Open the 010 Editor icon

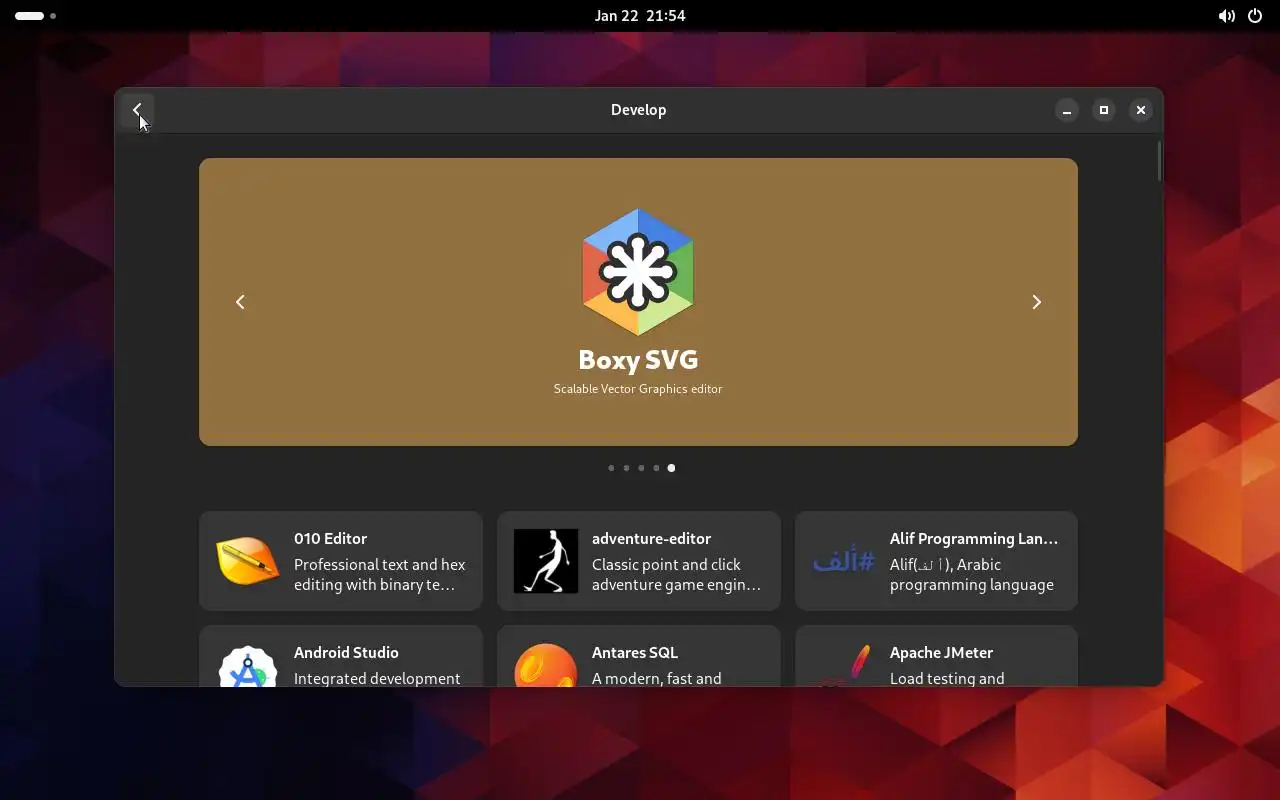coord(247,561)
